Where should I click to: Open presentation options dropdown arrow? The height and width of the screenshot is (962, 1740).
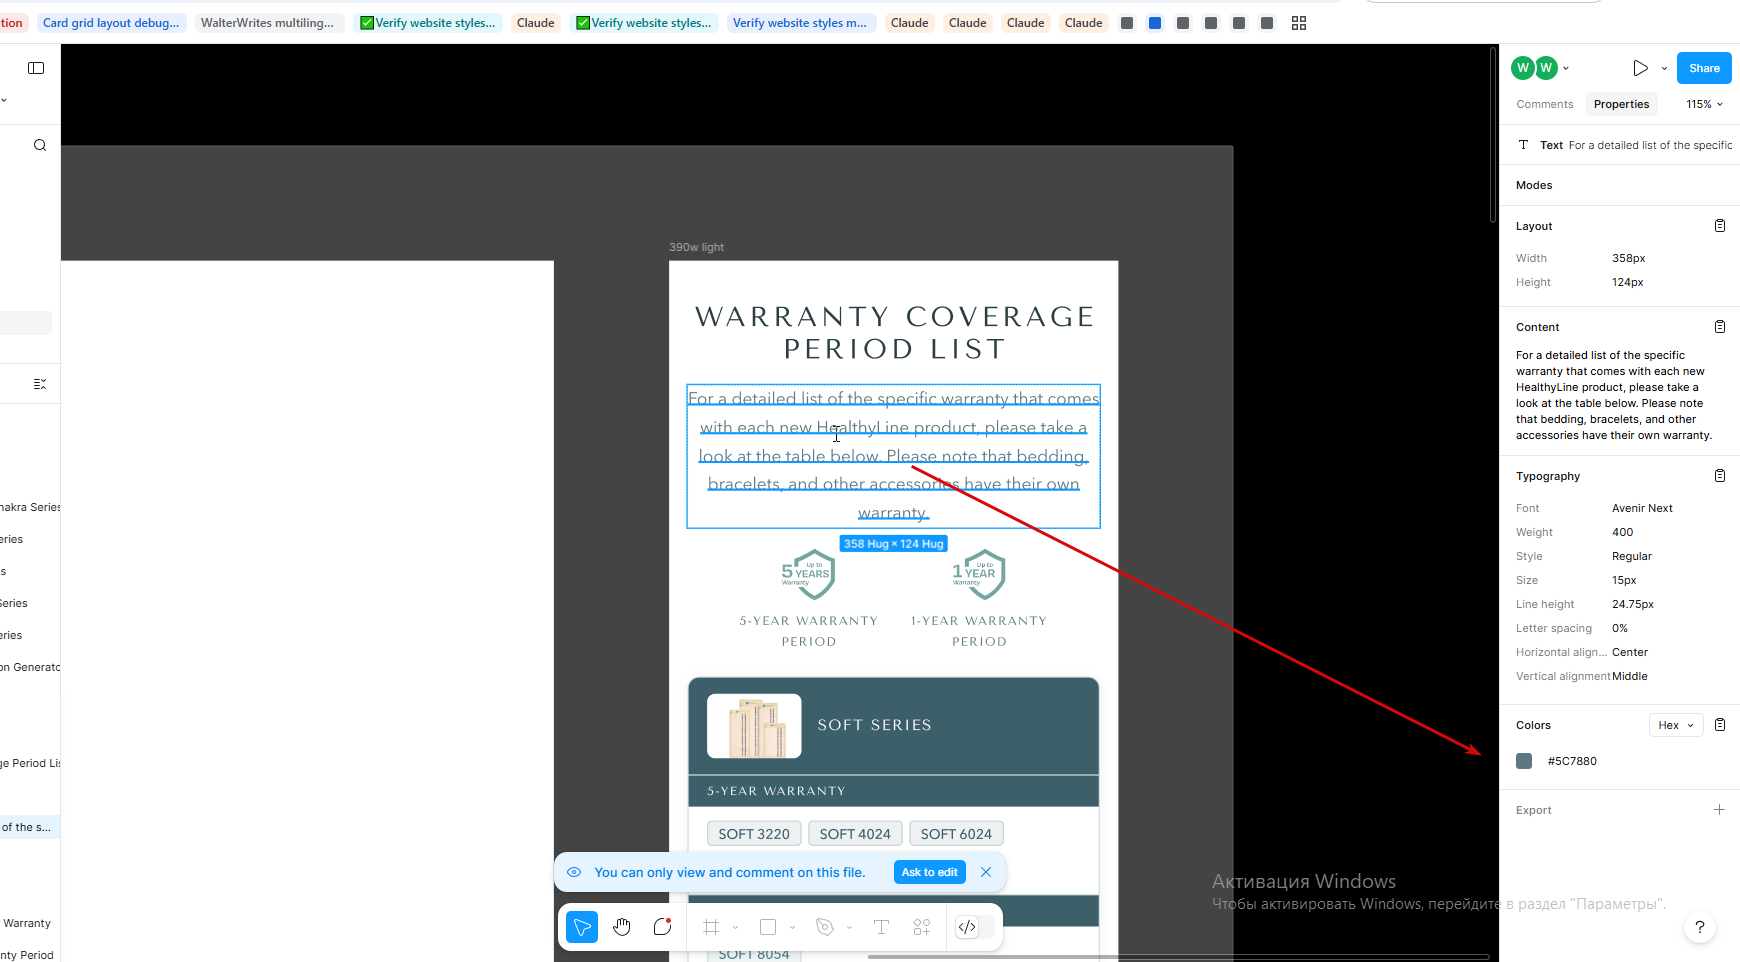1664,68
